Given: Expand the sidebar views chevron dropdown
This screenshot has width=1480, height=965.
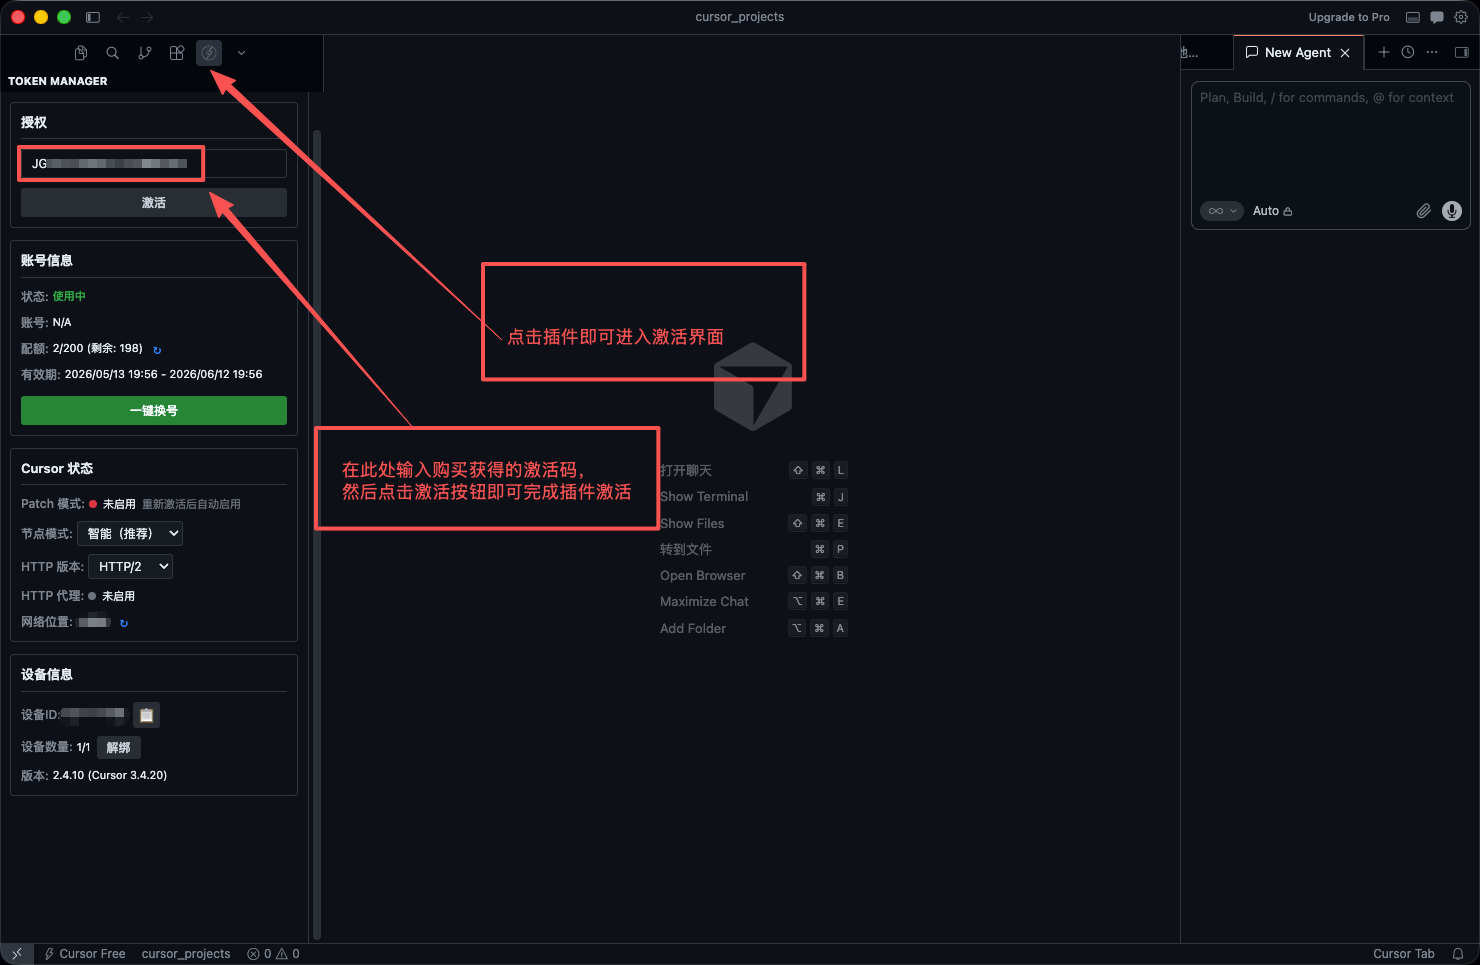Looking at the screenshot, I should pyautogui.click(x=241, y=53).
